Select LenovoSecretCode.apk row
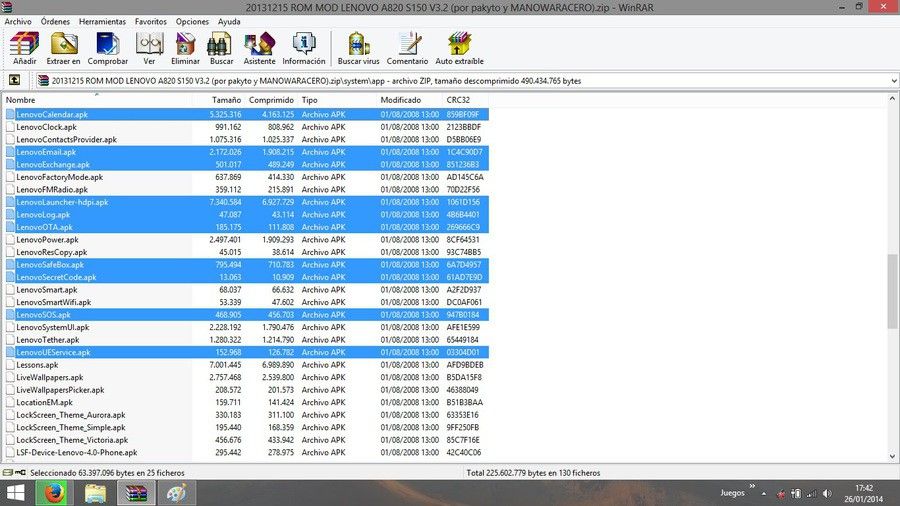The image size is (900, 506). click(247, 277)
